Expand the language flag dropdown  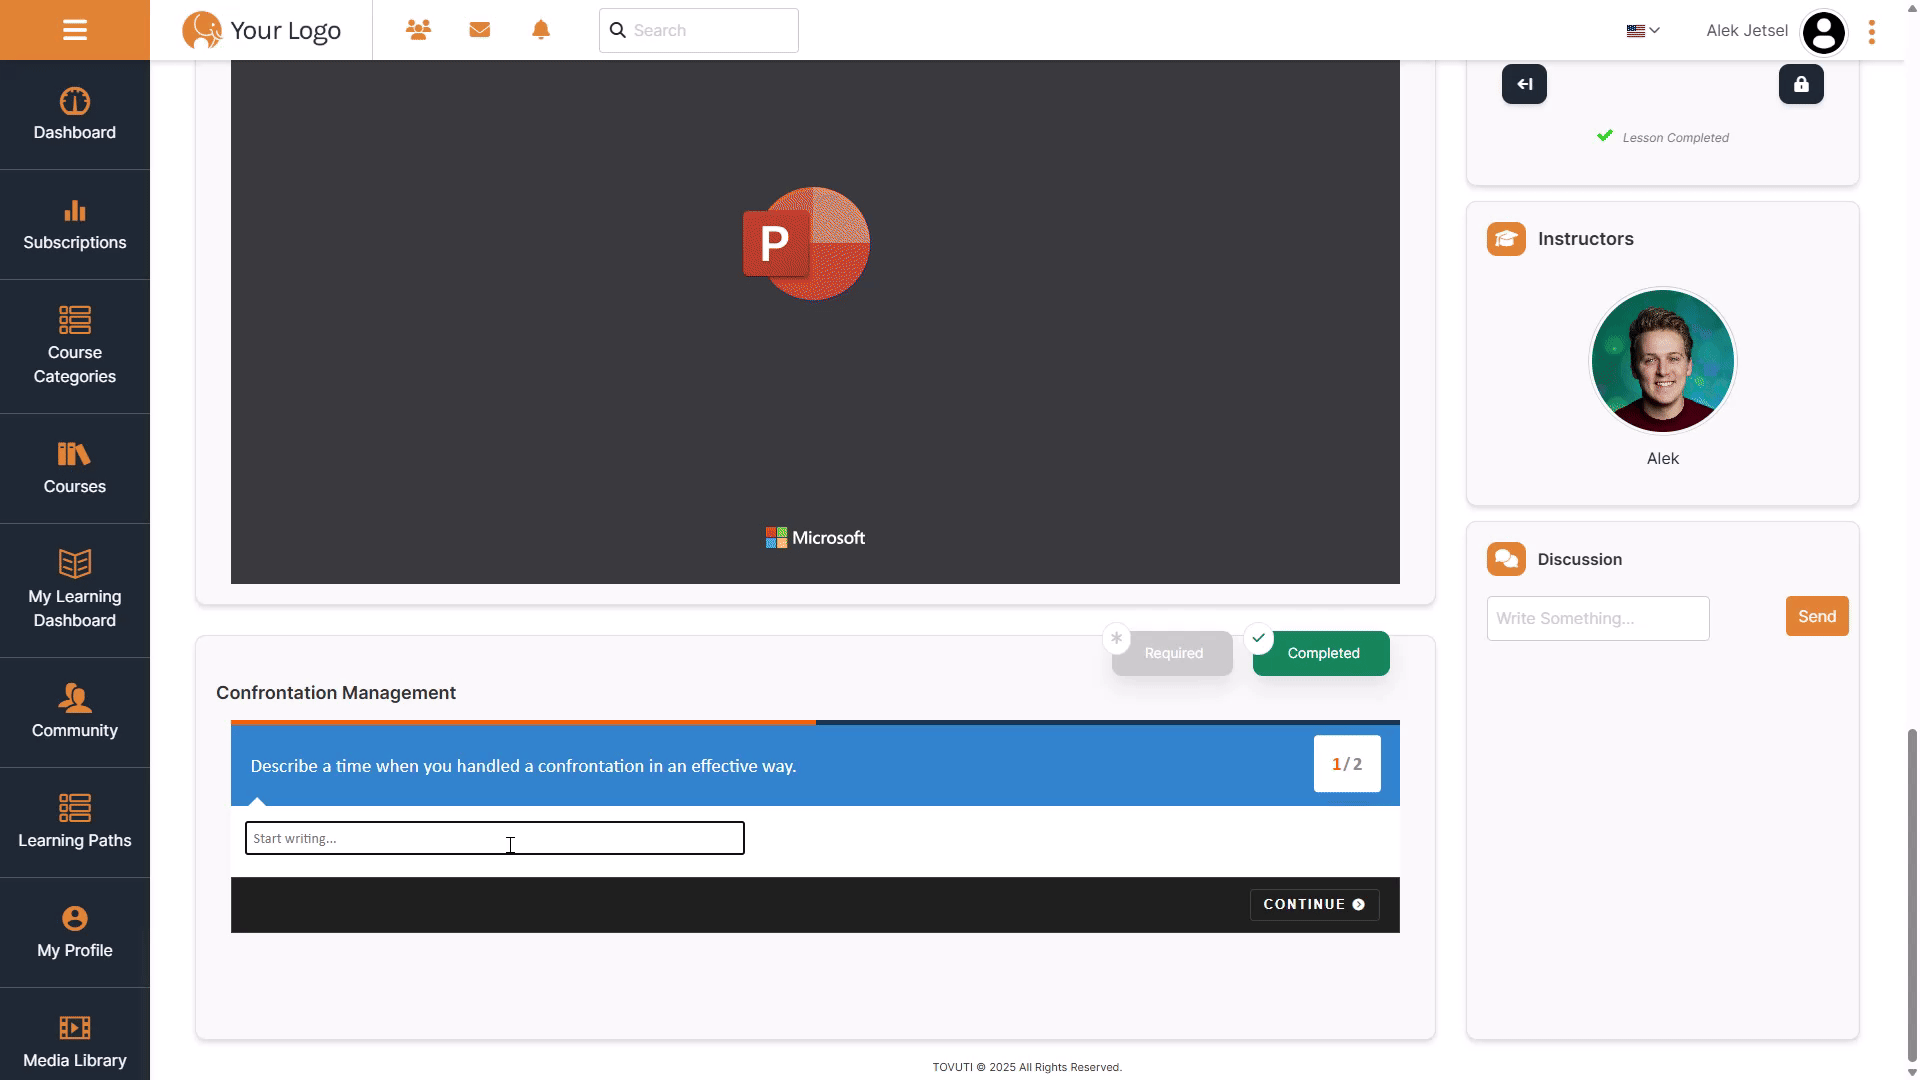1642,31
